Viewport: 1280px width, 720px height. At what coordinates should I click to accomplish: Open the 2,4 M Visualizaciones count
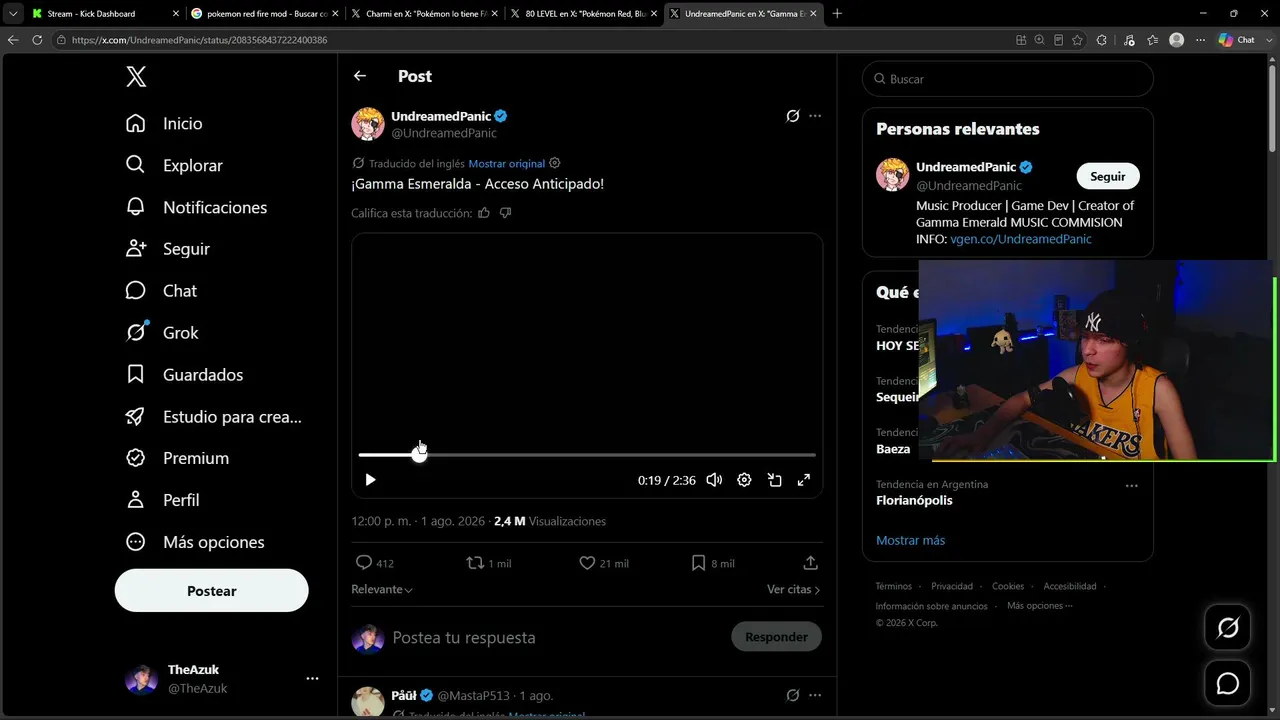point(550,521)
